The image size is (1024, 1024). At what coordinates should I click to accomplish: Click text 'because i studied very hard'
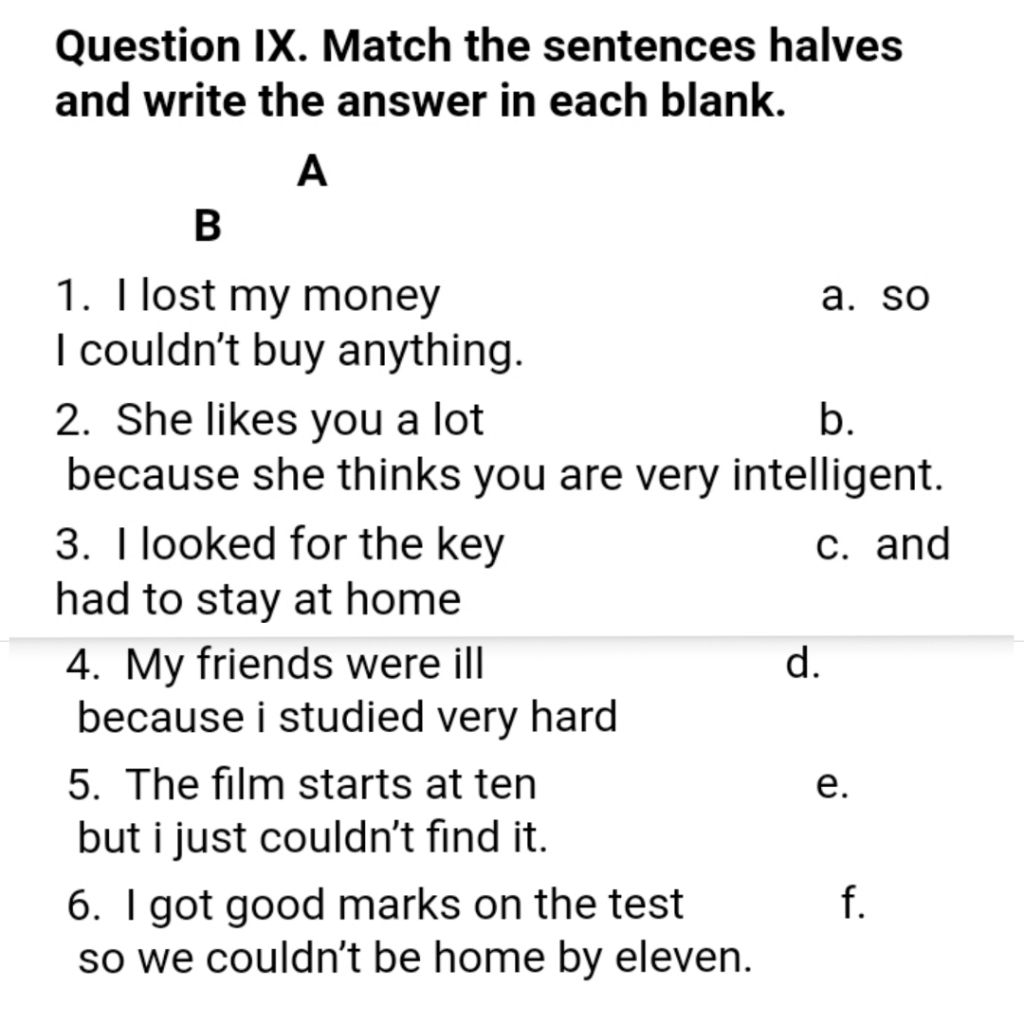[x=347, y=718]
